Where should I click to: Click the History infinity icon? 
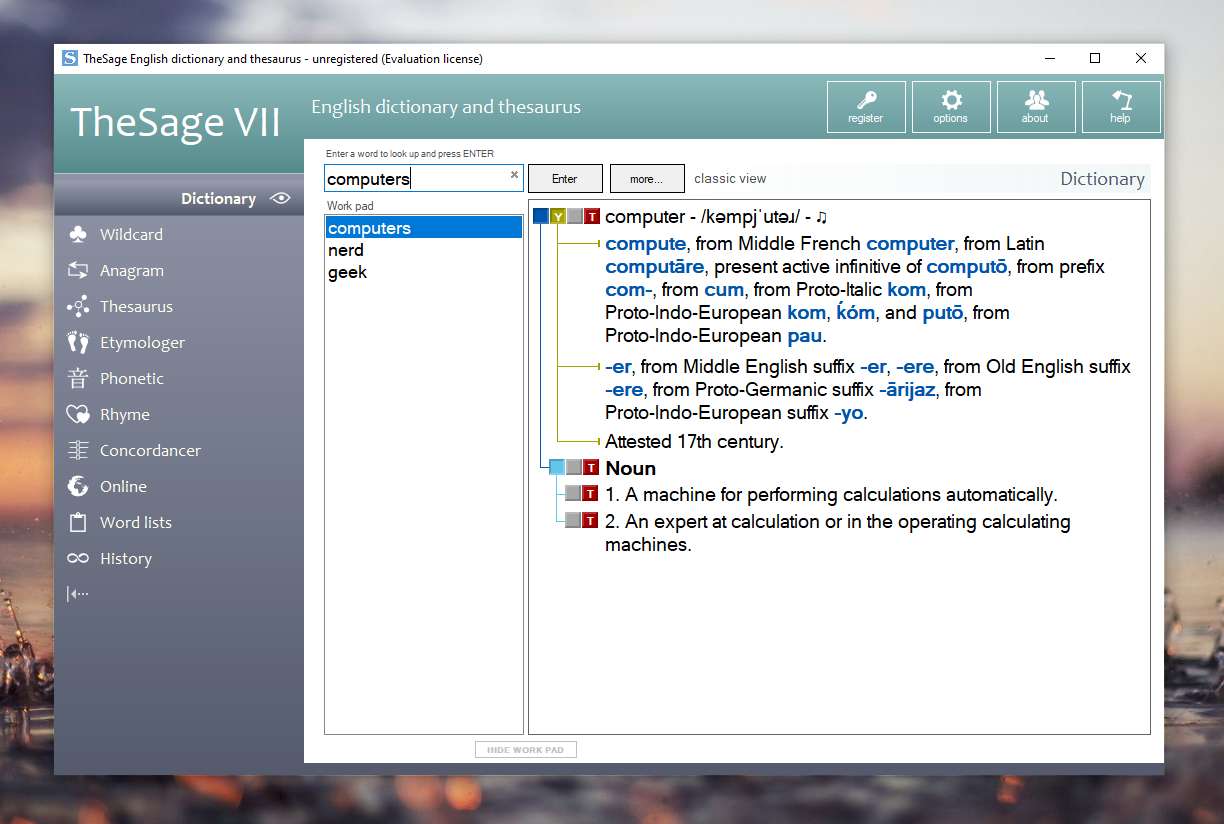[78, 558]
